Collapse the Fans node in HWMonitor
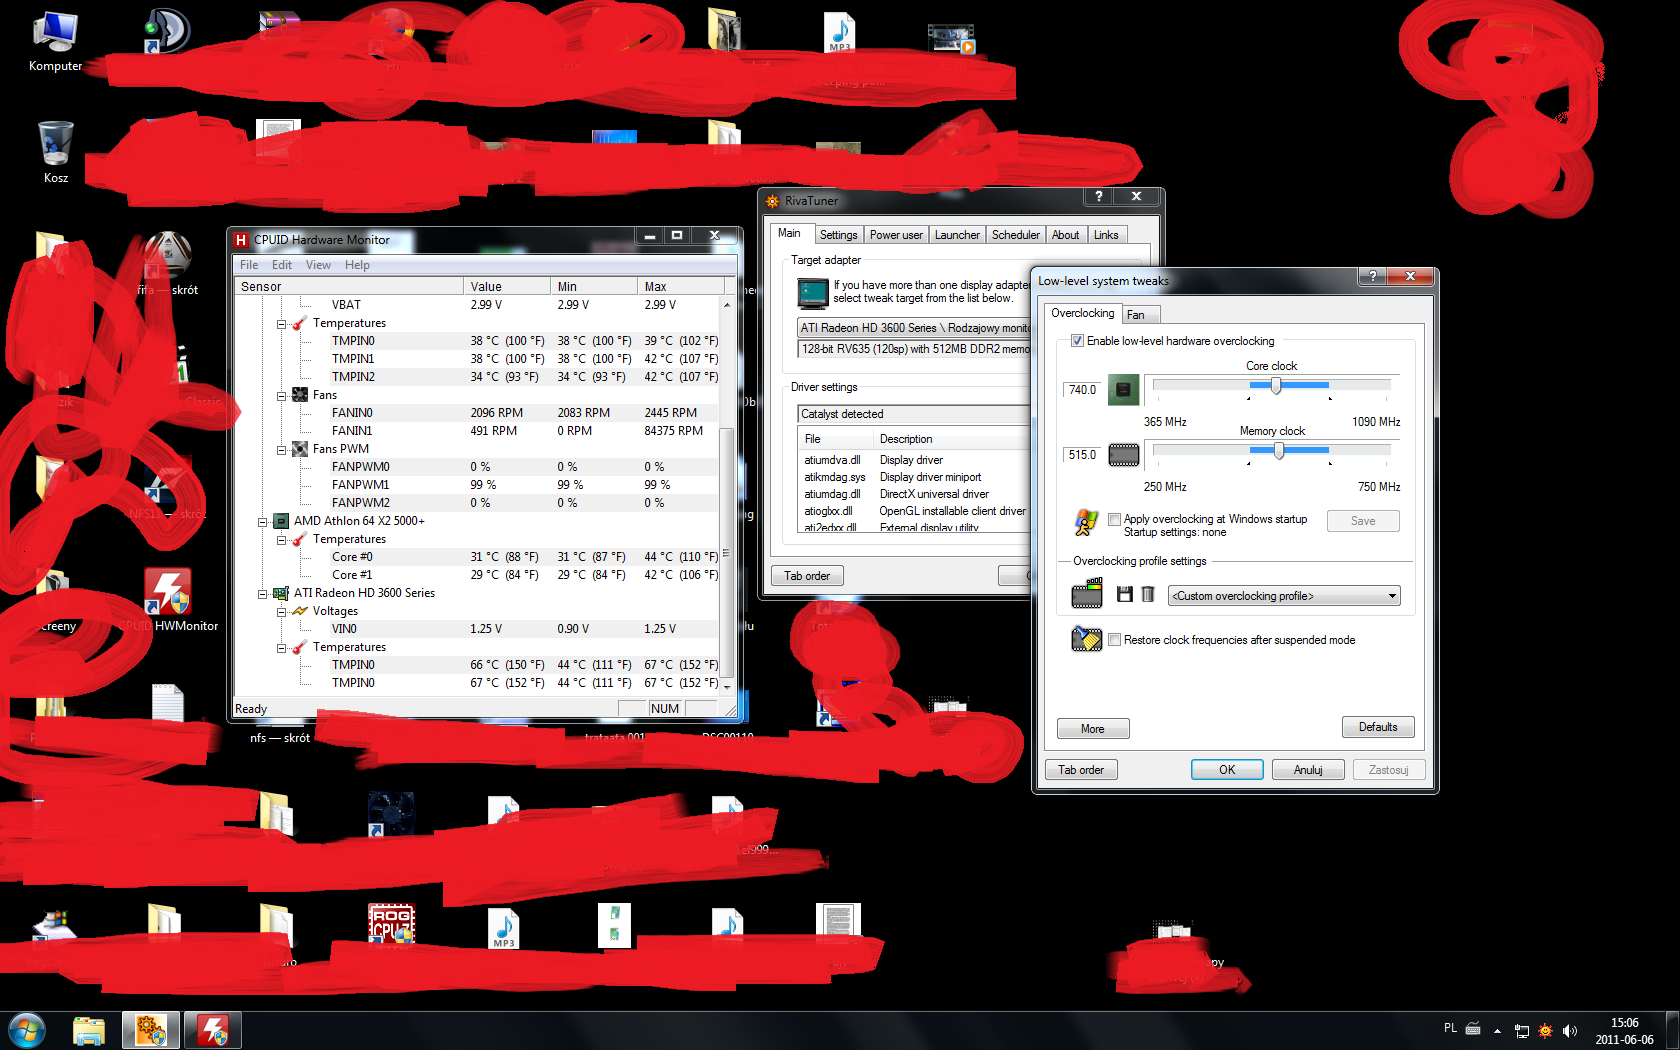Image resolution: width=1680 pixels, height=1050 pixels. [x=282, y=396]
